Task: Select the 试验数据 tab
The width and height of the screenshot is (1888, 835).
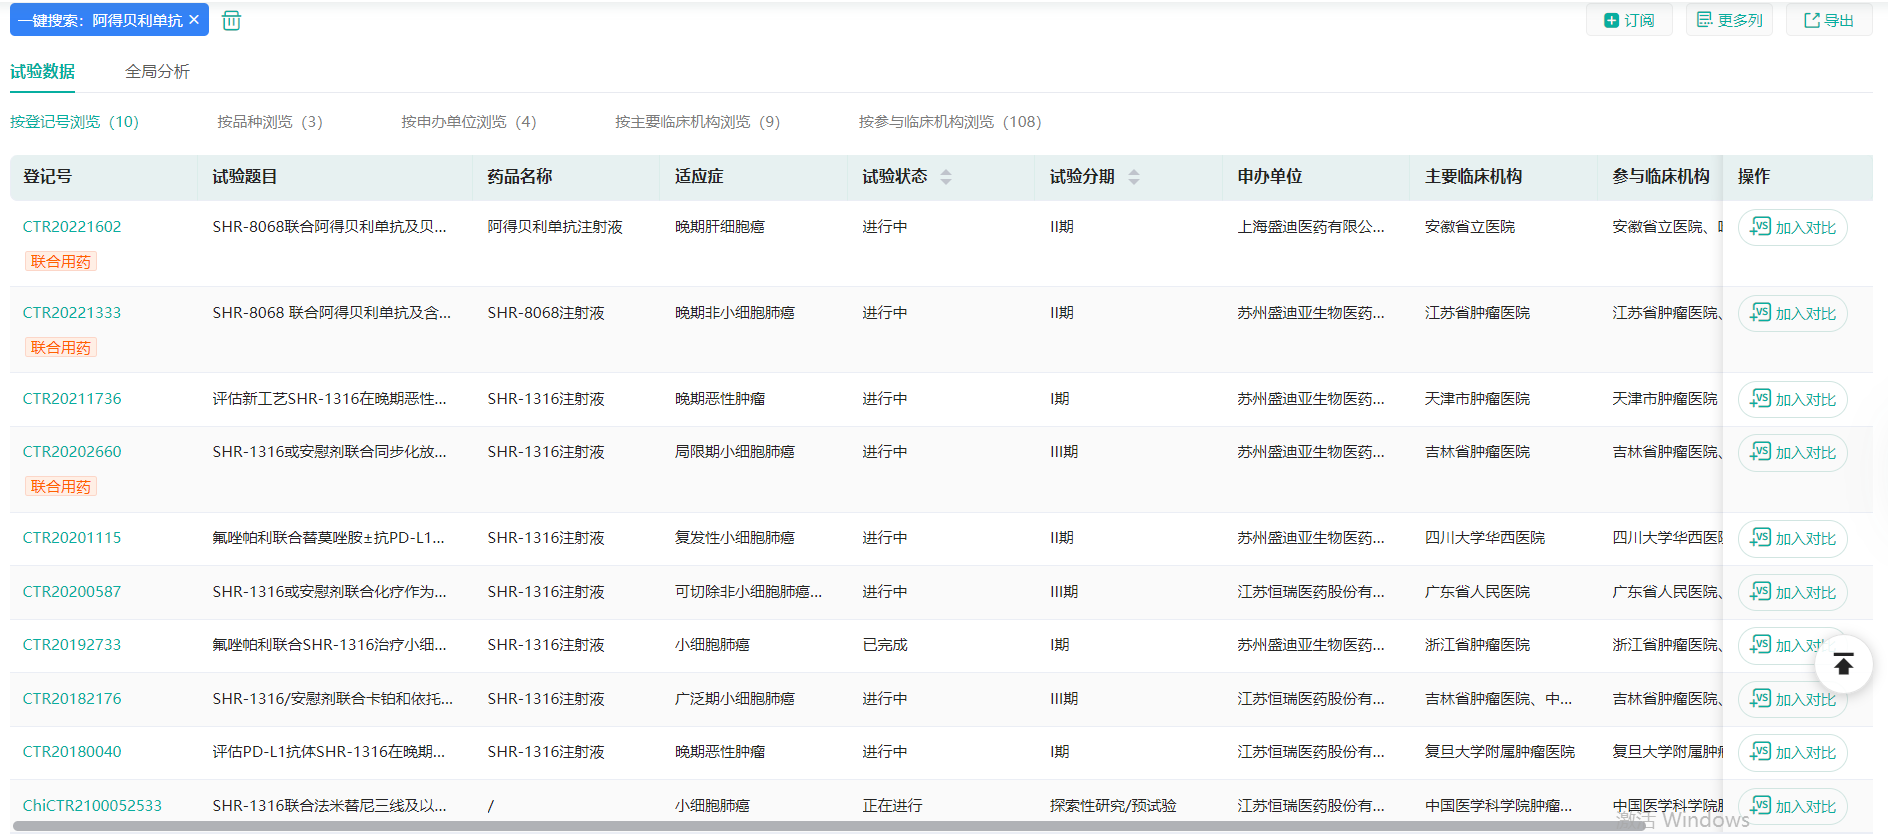Action: (43, 72)
